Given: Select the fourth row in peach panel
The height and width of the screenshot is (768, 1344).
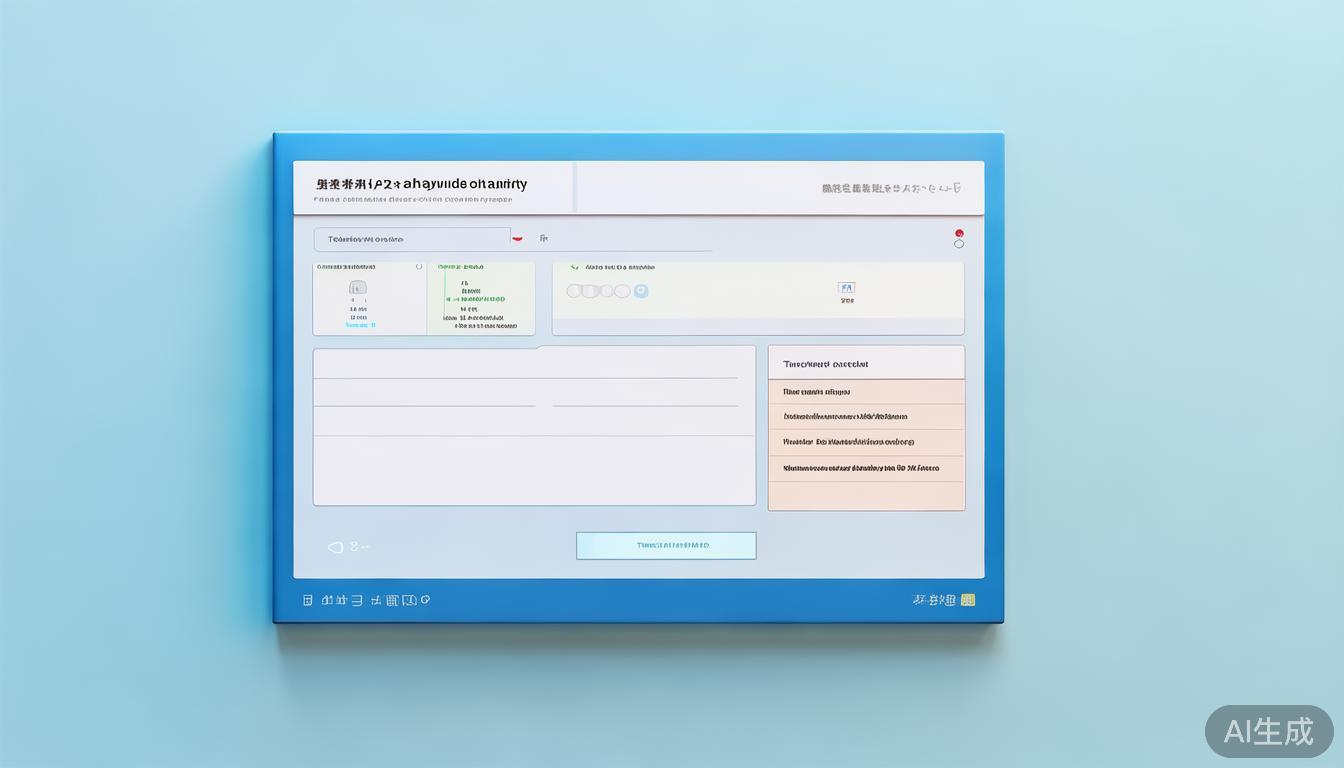Looking at the screenshot, I should pos(866,468).
